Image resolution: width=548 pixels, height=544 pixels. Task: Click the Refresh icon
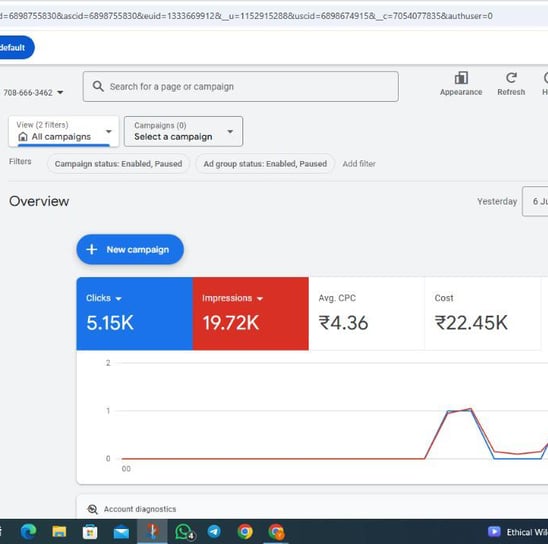511,78
